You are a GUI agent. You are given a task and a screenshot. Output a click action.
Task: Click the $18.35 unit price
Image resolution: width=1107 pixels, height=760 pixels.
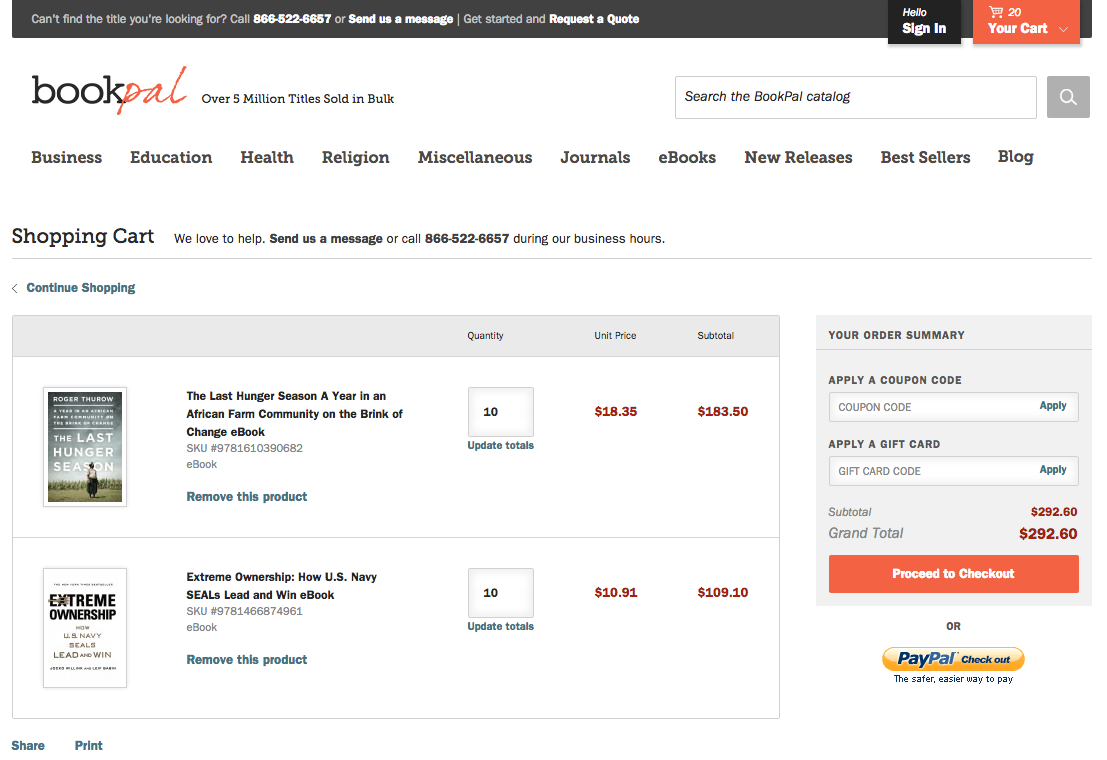point(616,412)
